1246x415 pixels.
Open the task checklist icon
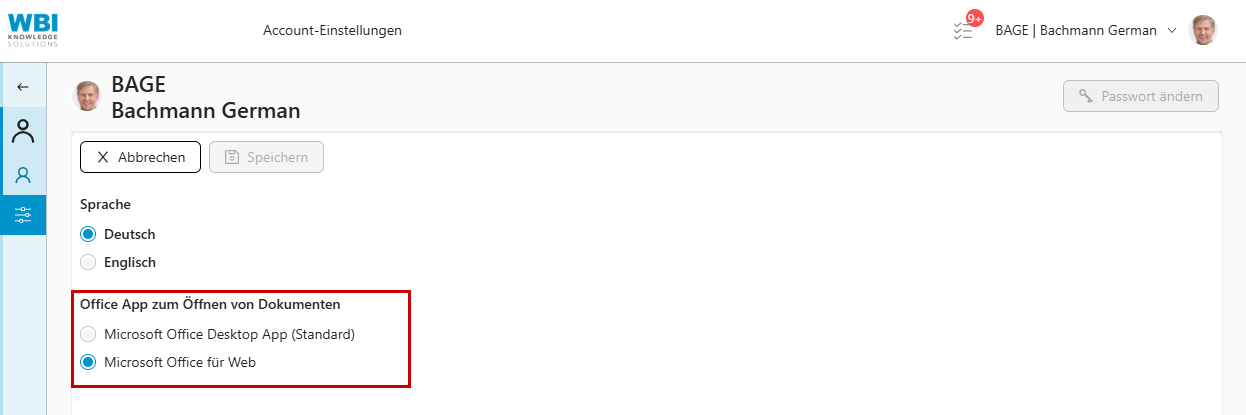click(x=962, y=32)
